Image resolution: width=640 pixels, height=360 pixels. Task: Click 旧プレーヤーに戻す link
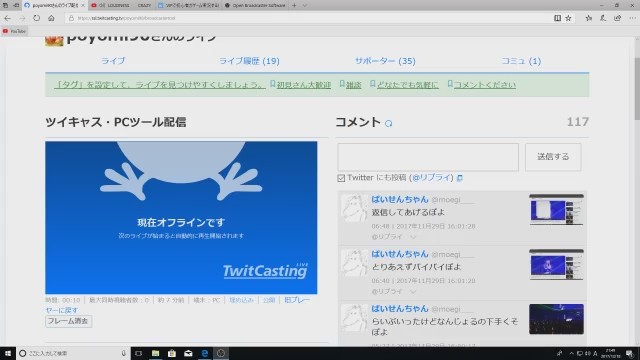(x=297, y=300)
